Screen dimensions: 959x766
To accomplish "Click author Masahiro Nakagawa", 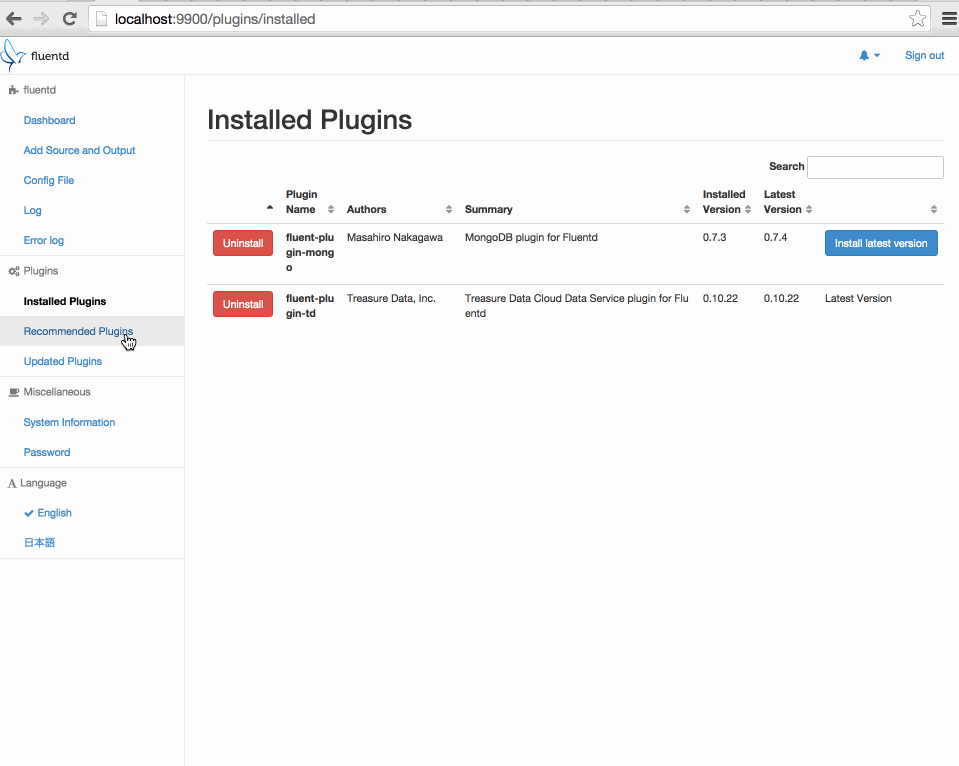I will click(x=394, y=237).
